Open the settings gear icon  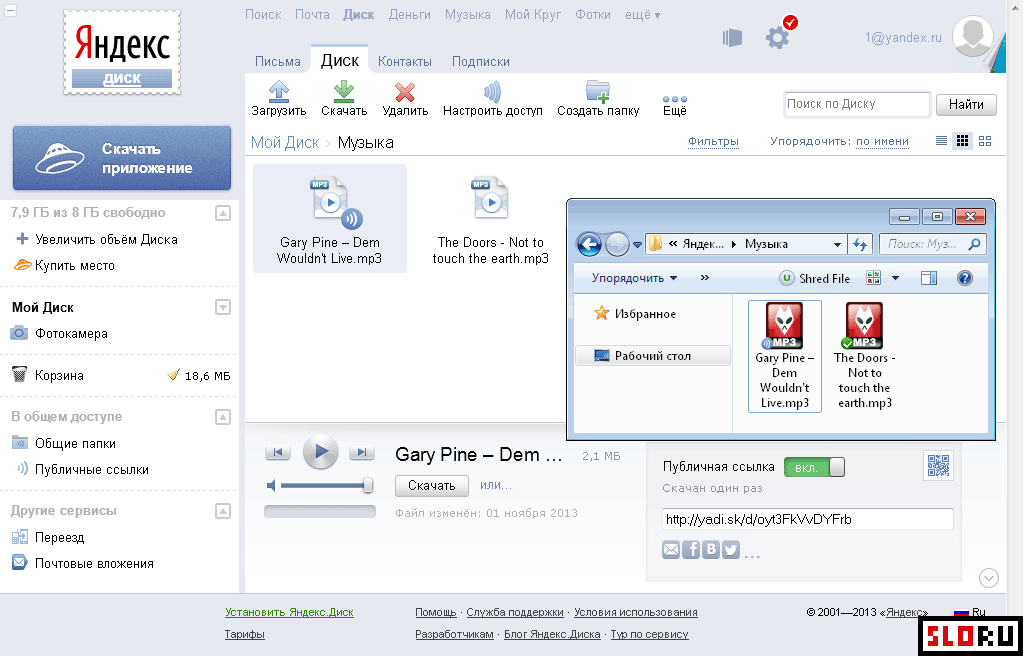[778, 37]
